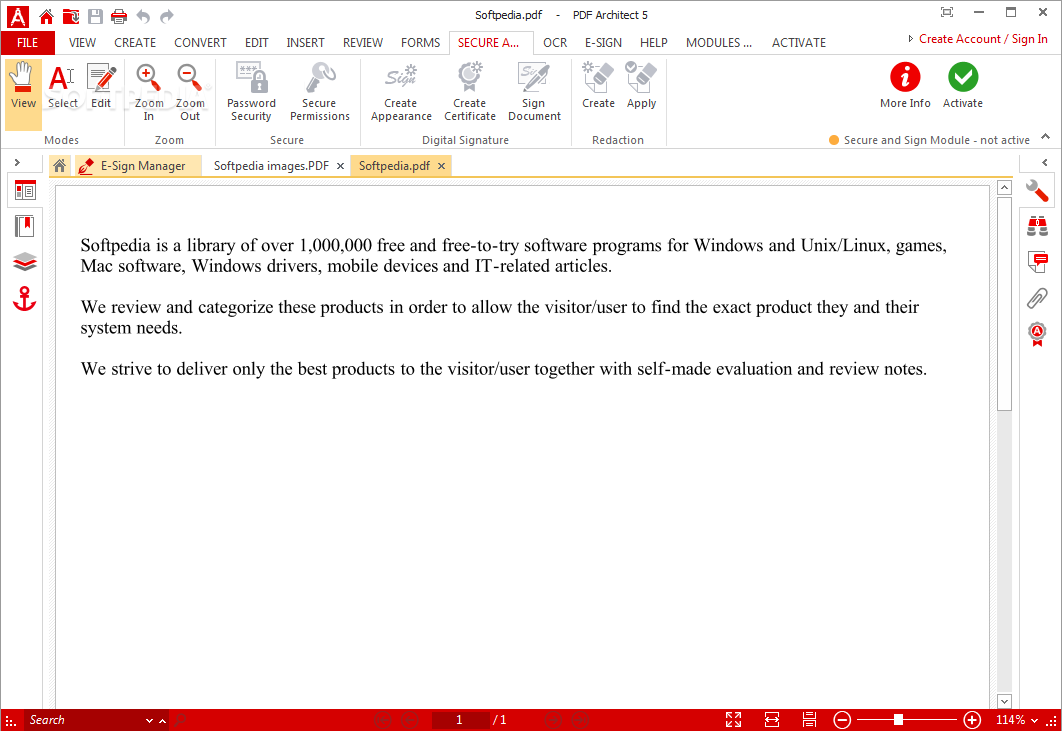The image size is (1062, 731).
Task: Collapse the right side panel arrow
Action: (1044, 163)
